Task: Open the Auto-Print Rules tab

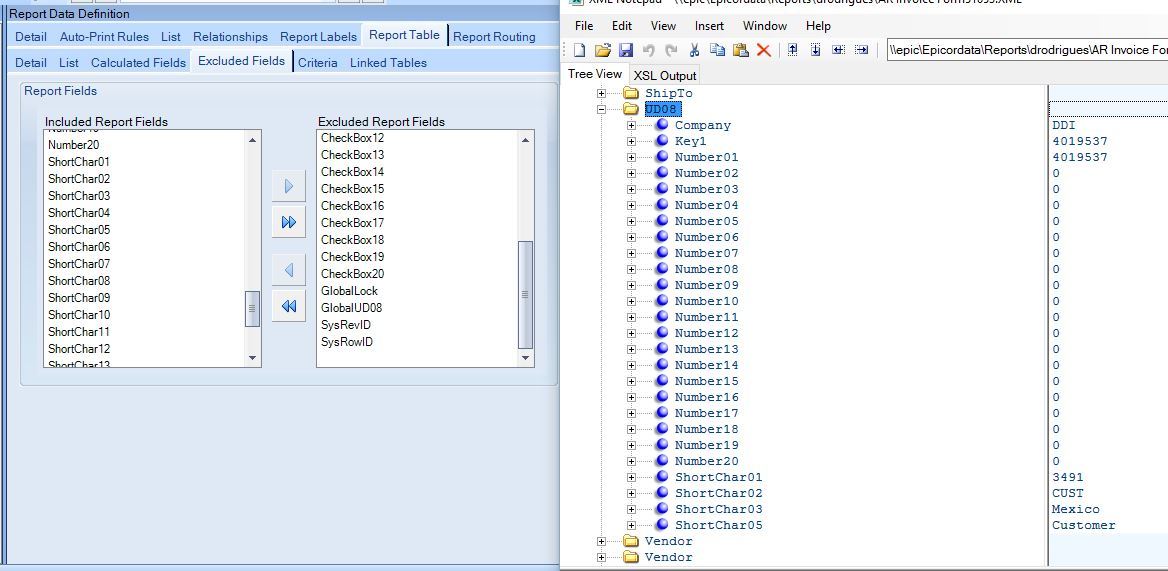Action: (104, 36)
